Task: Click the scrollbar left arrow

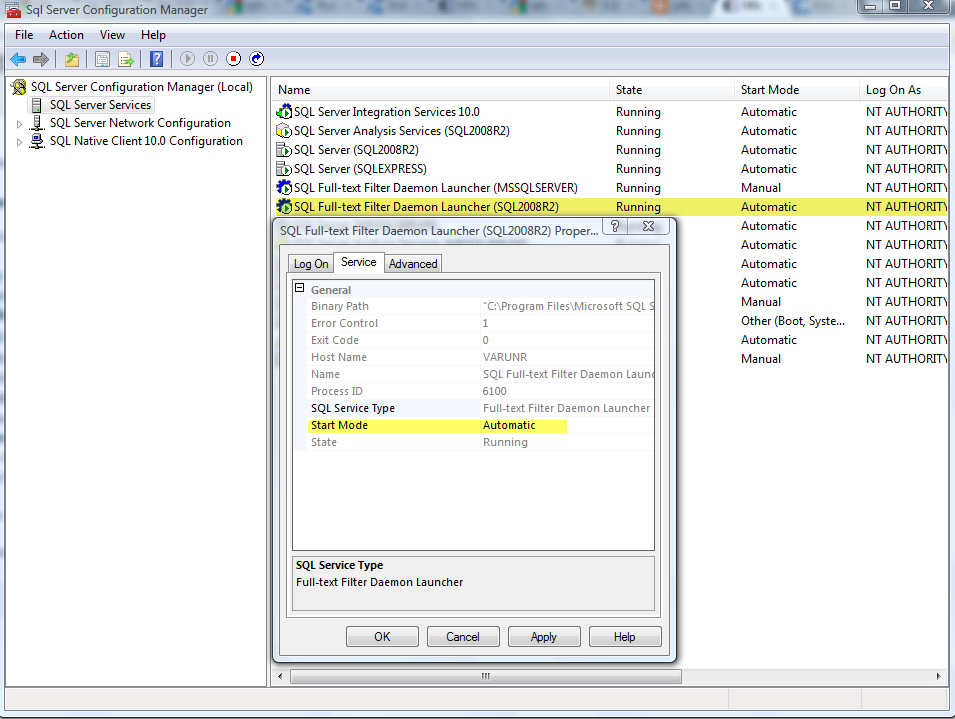Action: tap(280, 676)
